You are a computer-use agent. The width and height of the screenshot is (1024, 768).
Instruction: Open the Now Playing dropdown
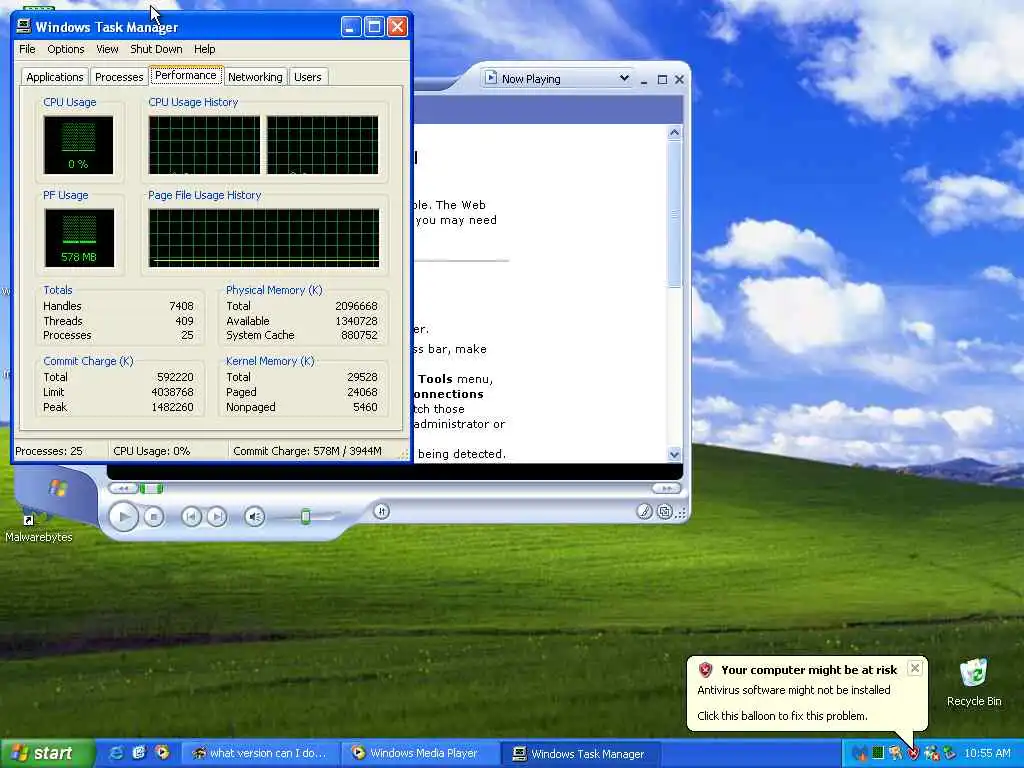[x=624, y=78]
